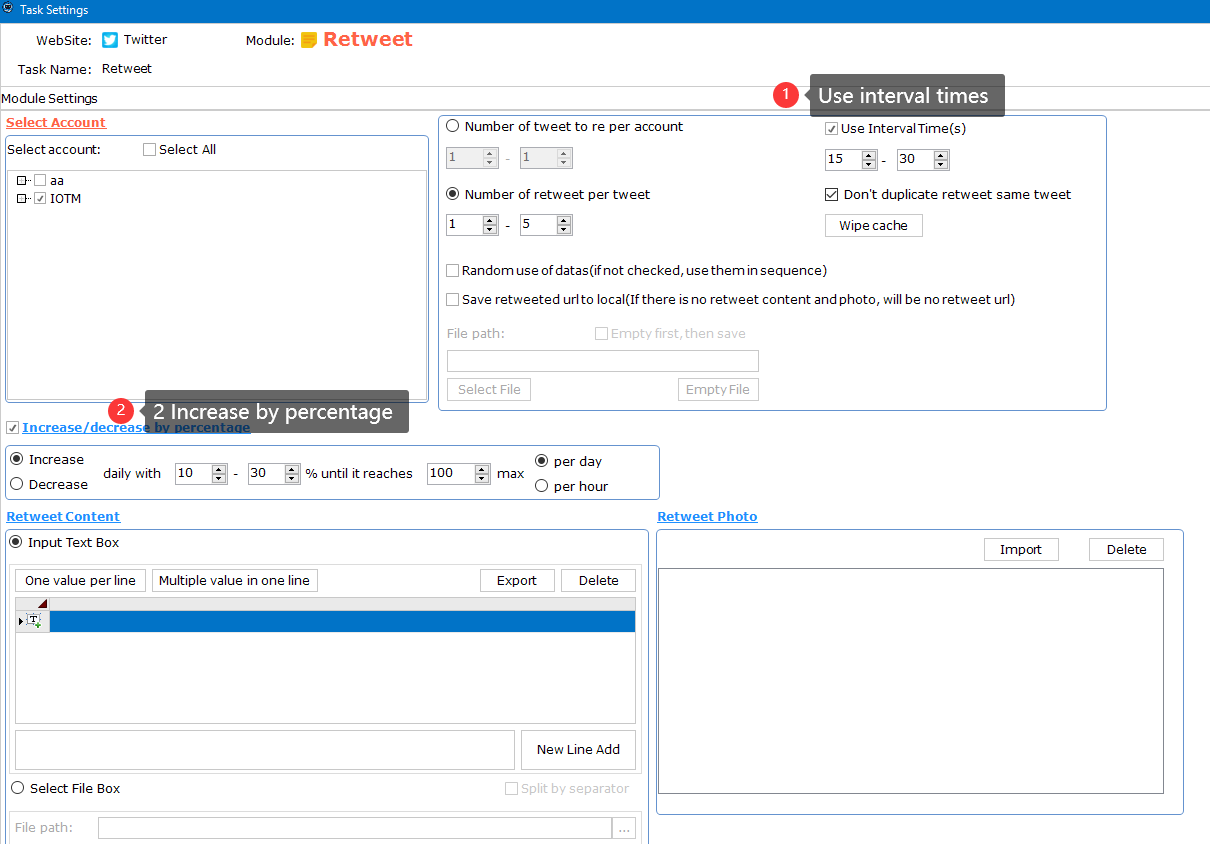Click the save url File path field
Viewport: 1210px width, 844px height.
pyautogui.click(x=603, y=361)
